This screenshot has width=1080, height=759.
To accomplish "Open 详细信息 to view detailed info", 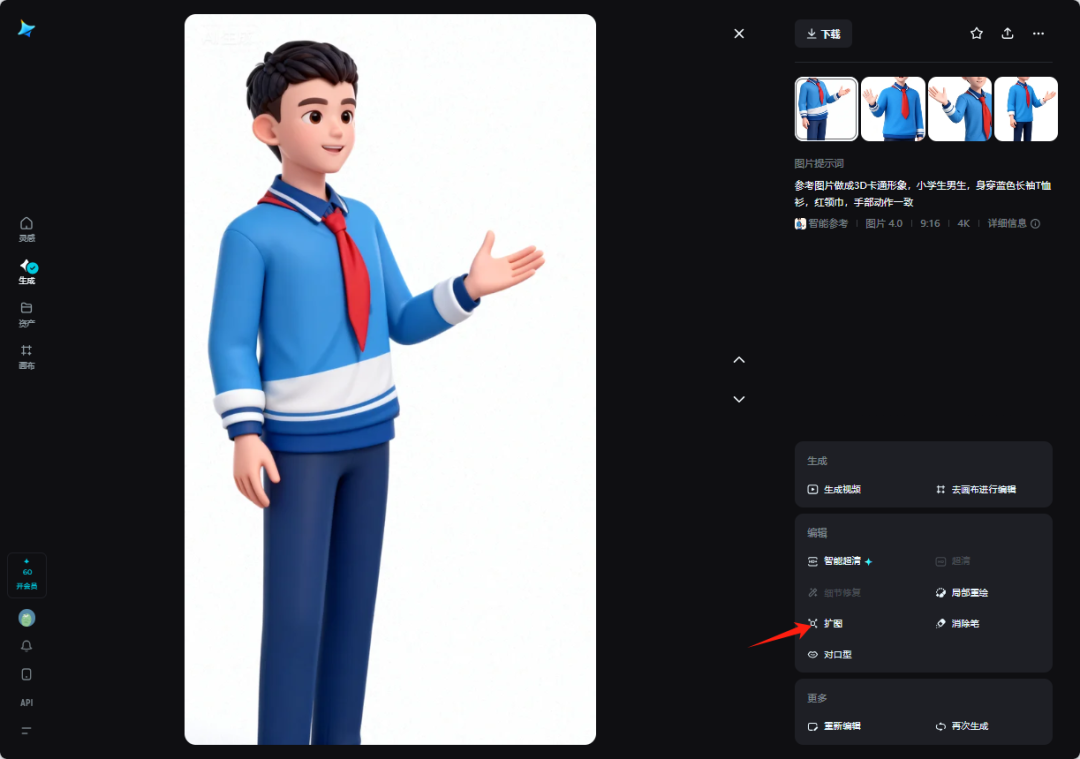I will (x=1003, y=224).
